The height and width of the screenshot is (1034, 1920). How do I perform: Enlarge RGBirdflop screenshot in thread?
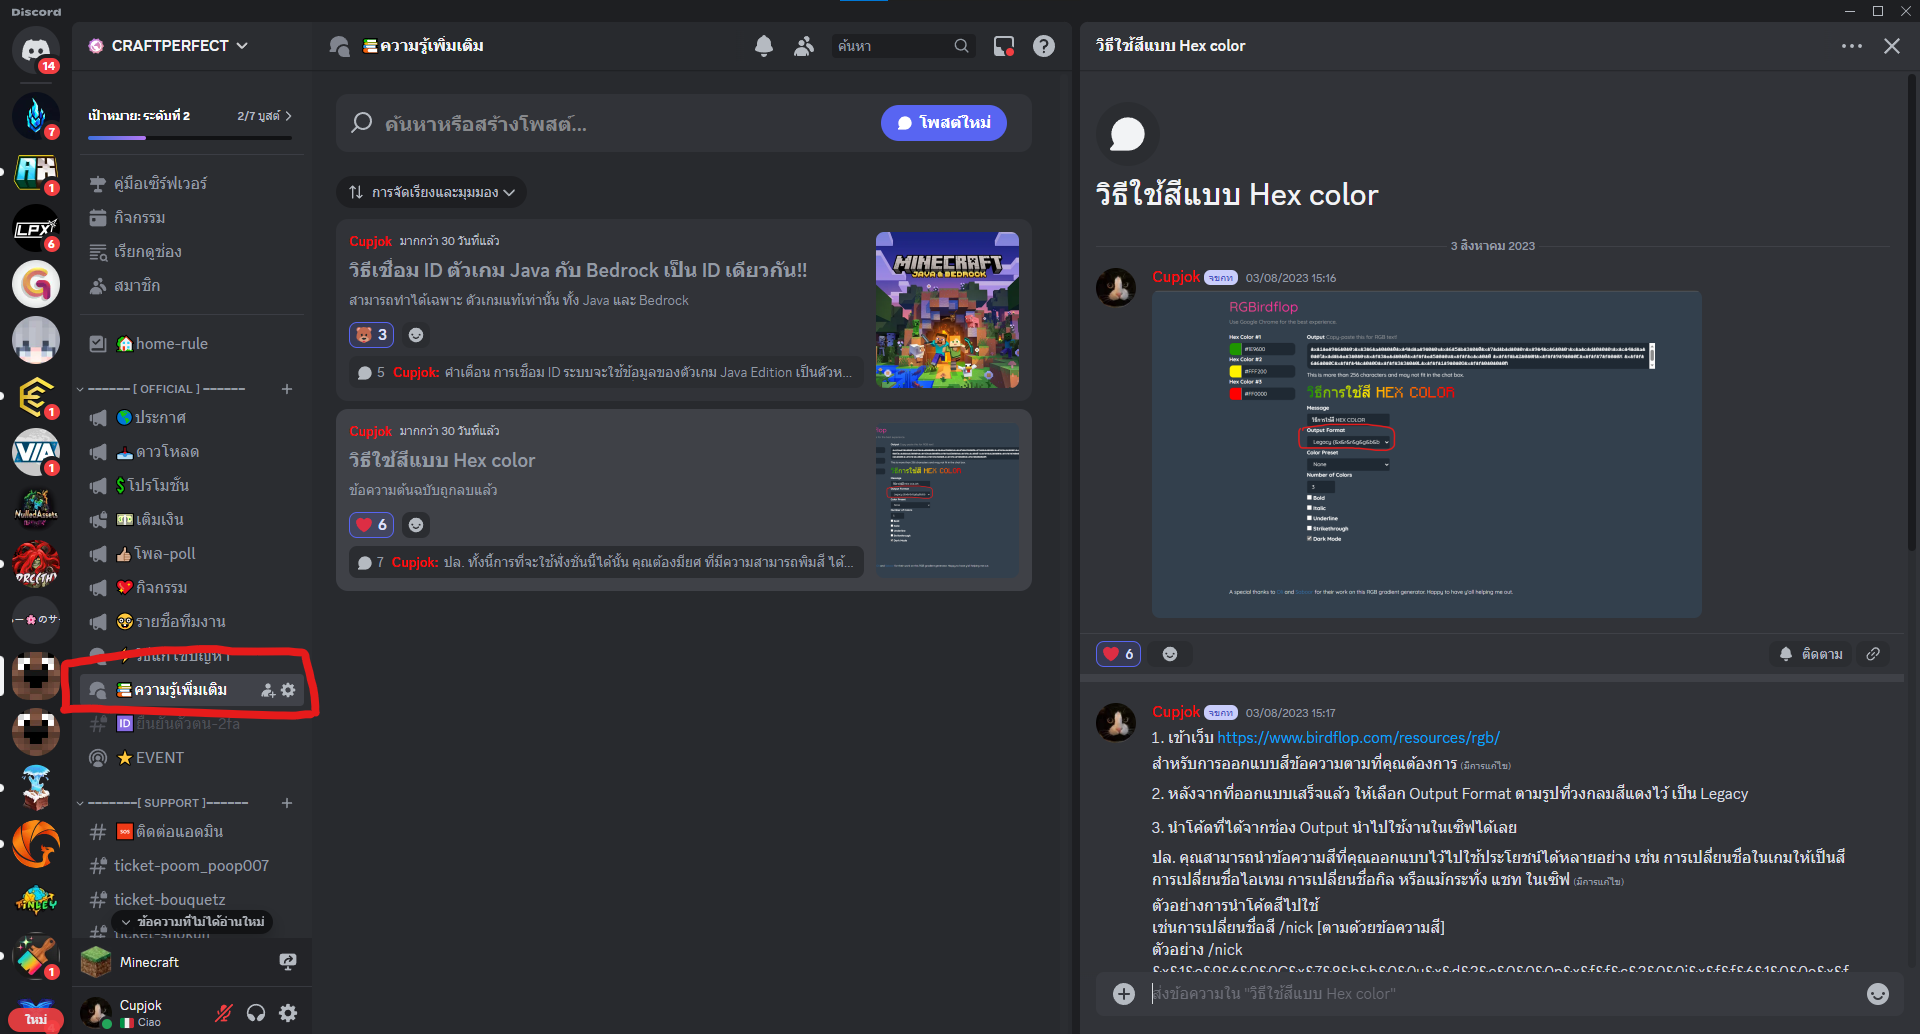1426,454
